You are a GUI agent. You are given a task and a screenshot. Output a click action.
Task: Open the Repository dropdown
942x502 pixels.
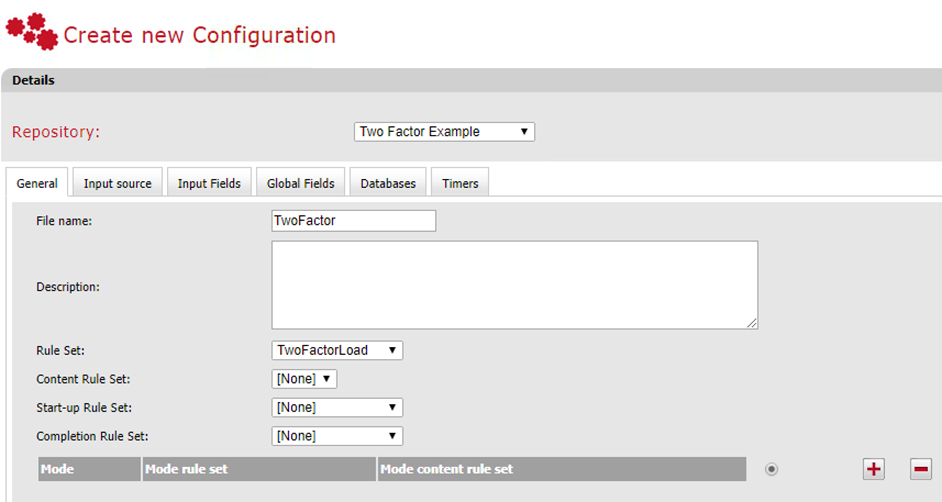444,132
